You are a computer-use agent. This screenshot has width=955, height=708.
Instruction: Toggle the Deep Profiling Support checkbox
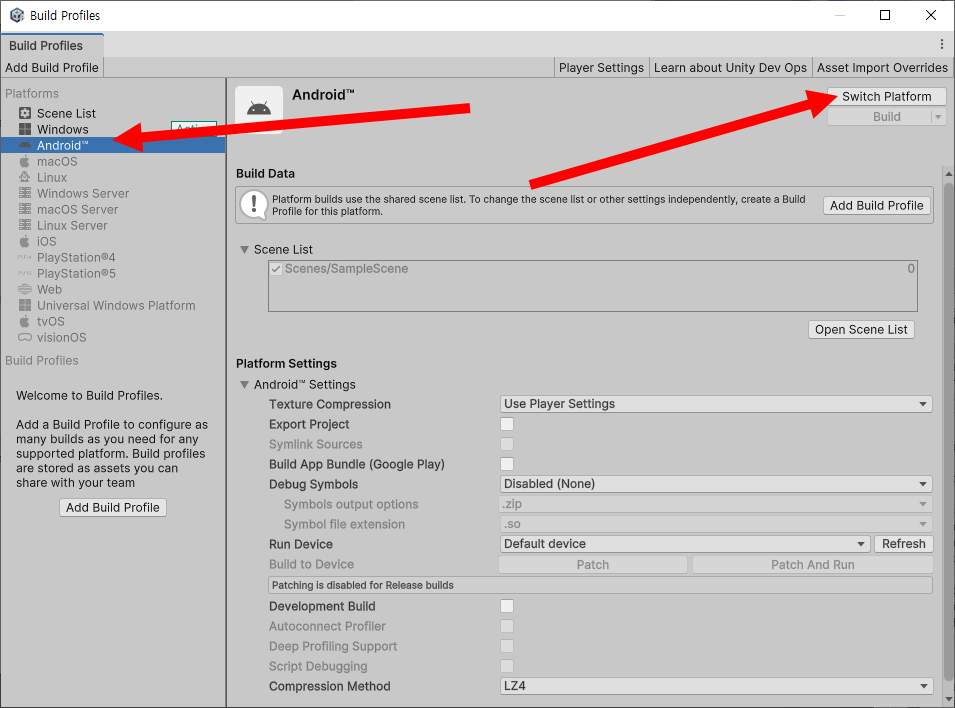507,646
